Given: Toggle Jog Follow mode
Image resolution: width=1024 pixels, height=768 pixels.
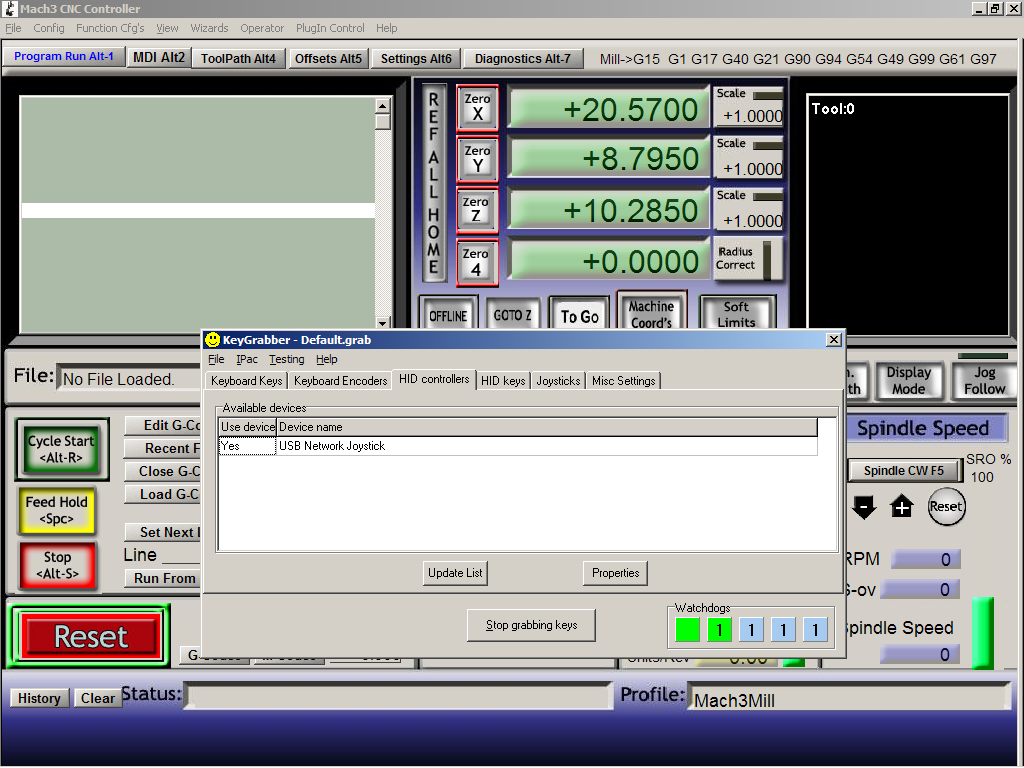Looking at the screenshot, I should (x=984, y=381).
